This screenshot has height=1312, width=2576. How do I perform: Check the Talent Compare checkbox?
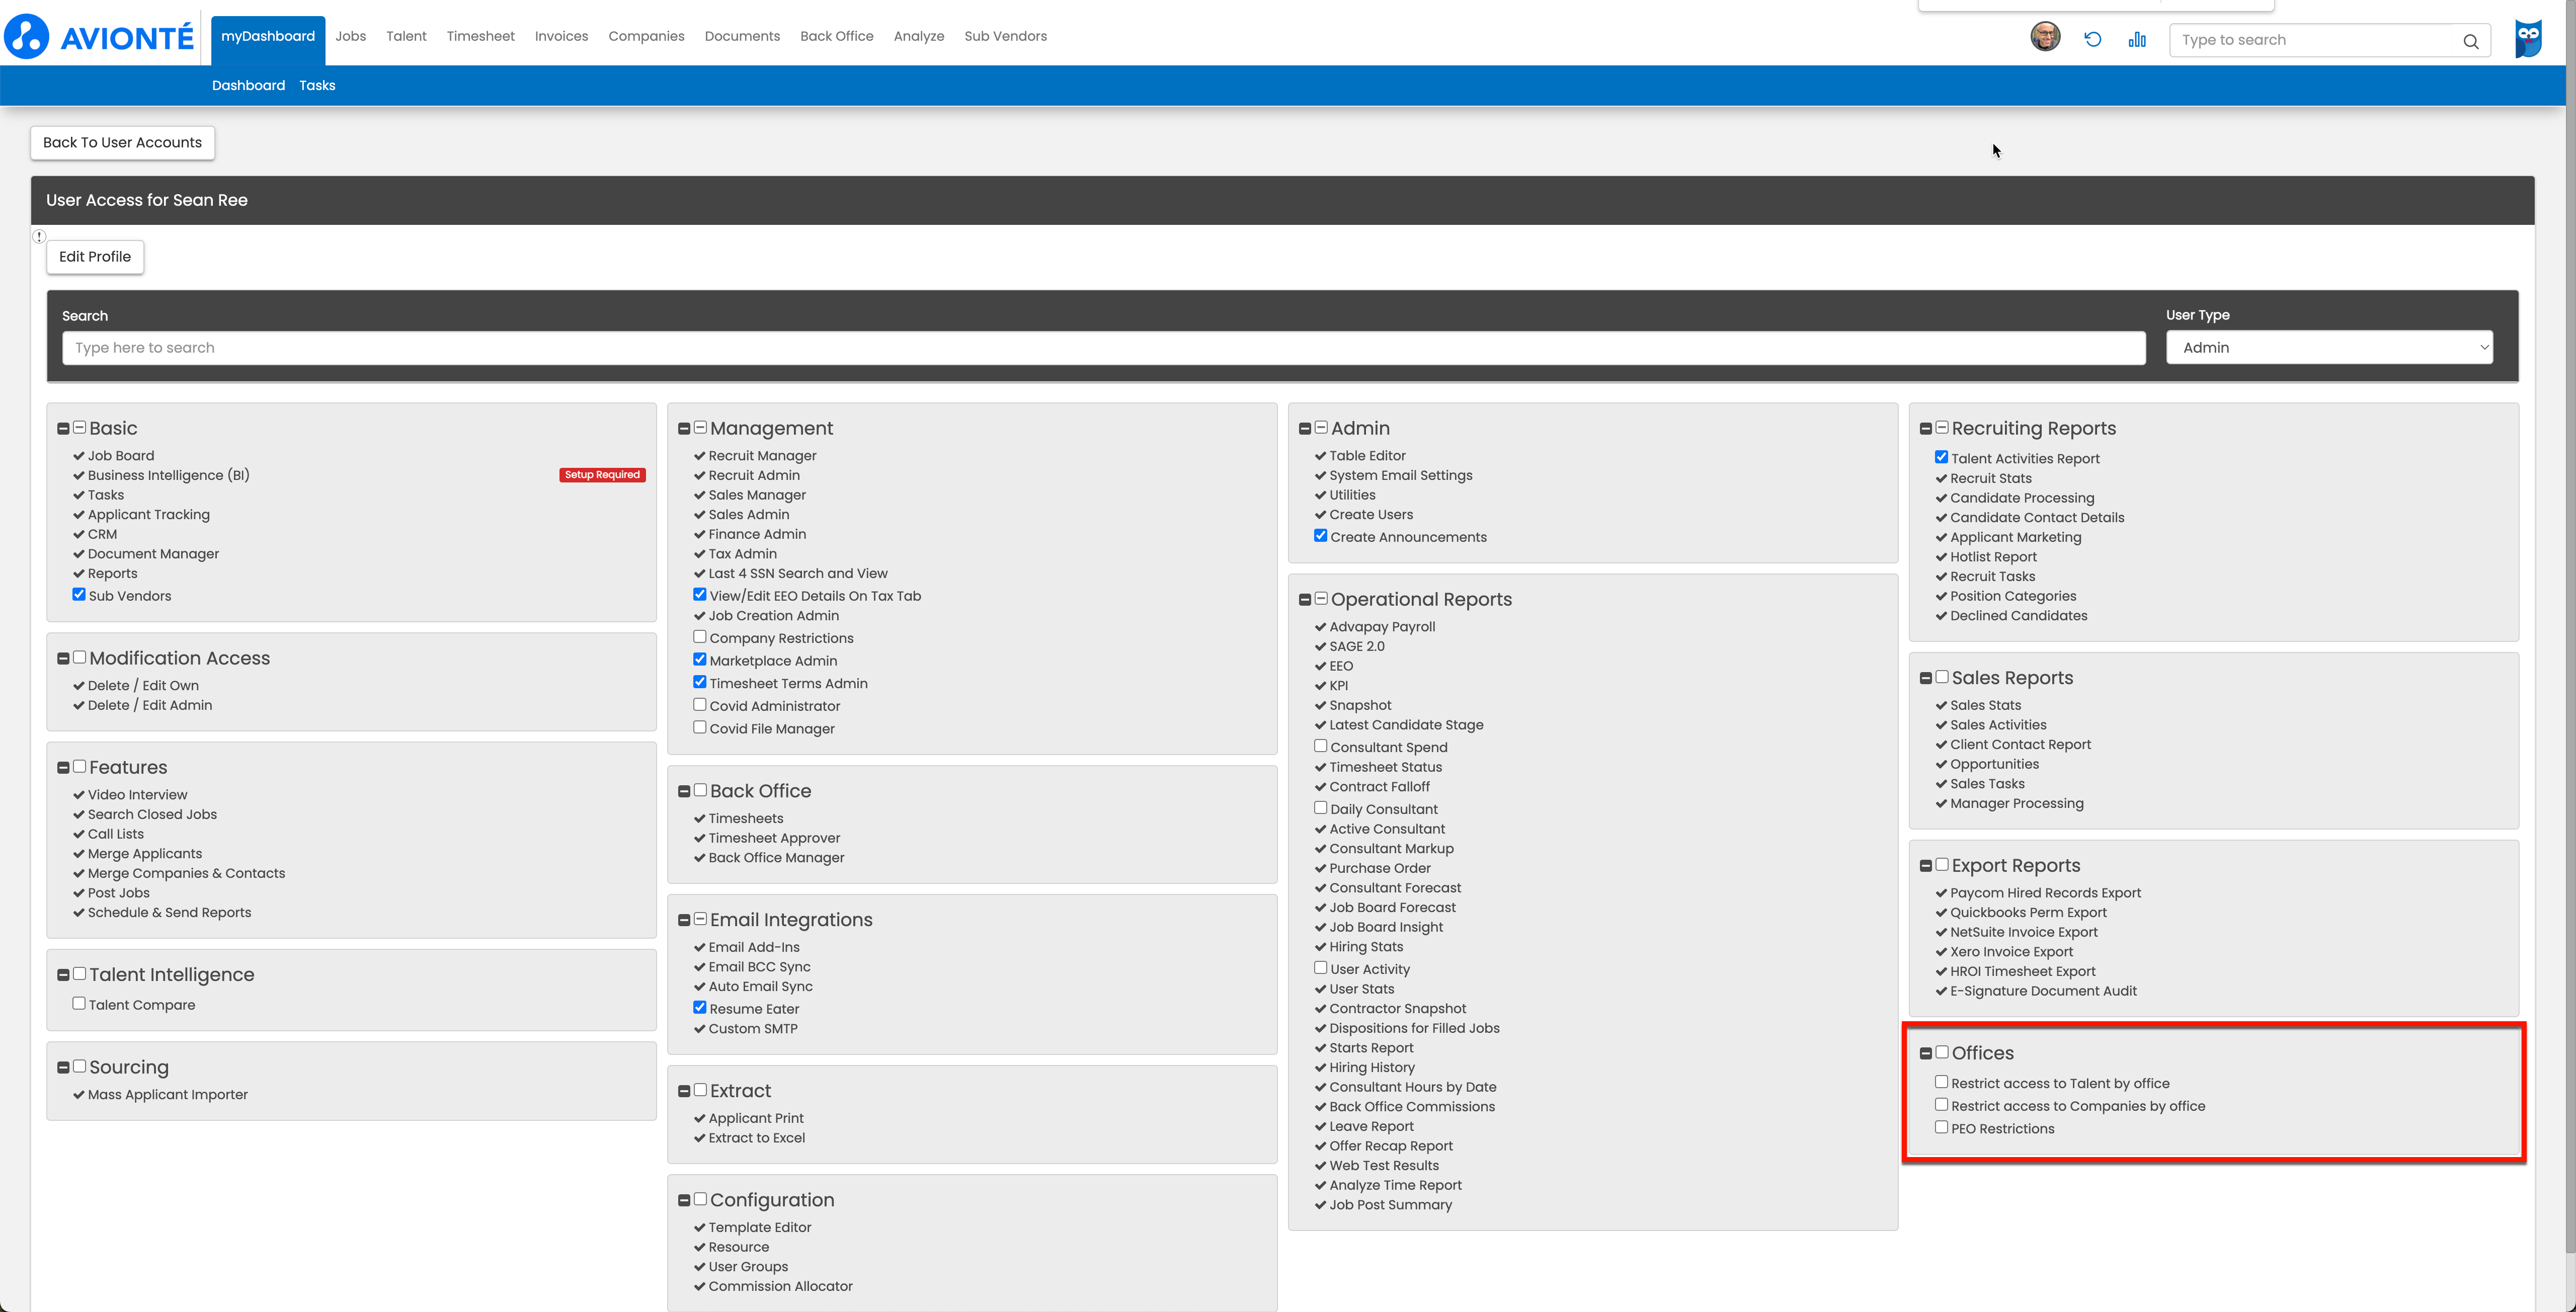(x=79, y=1004)
